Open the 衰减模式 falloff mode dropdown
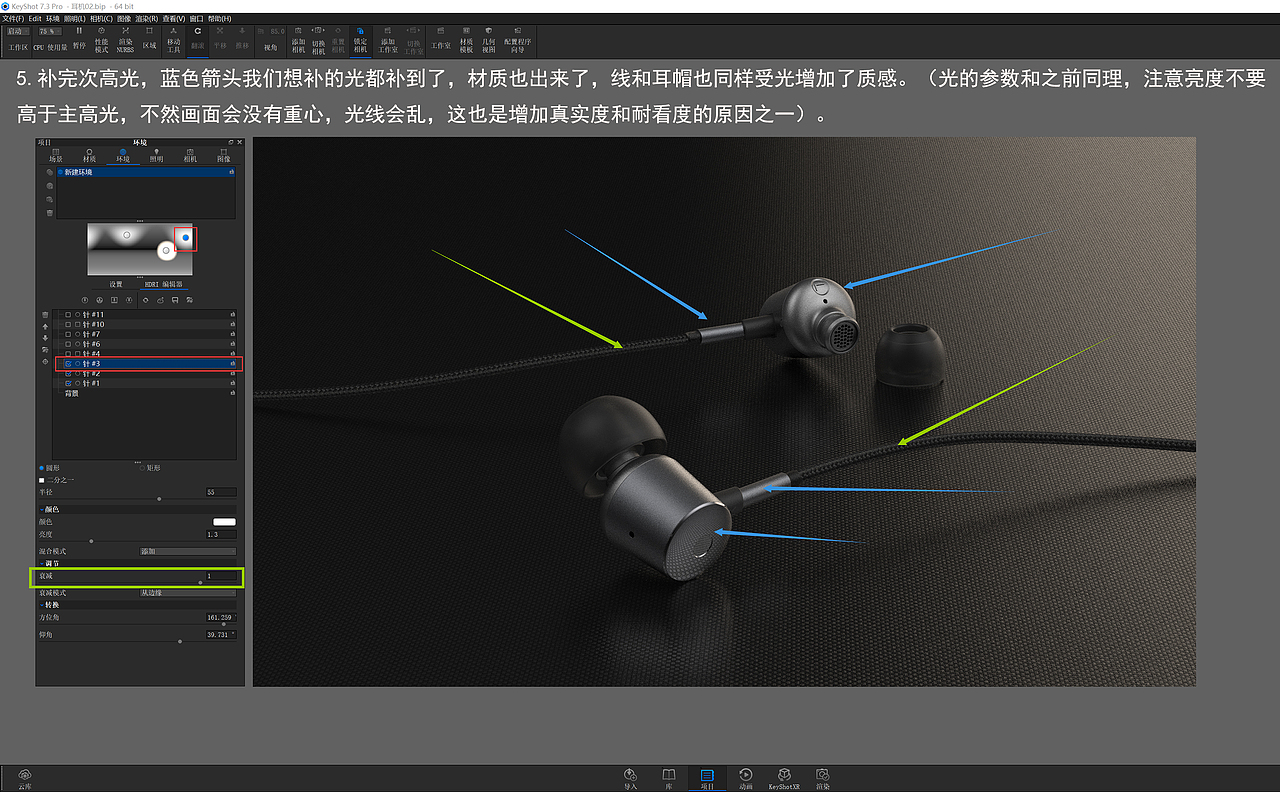 (x=187, y=593)
